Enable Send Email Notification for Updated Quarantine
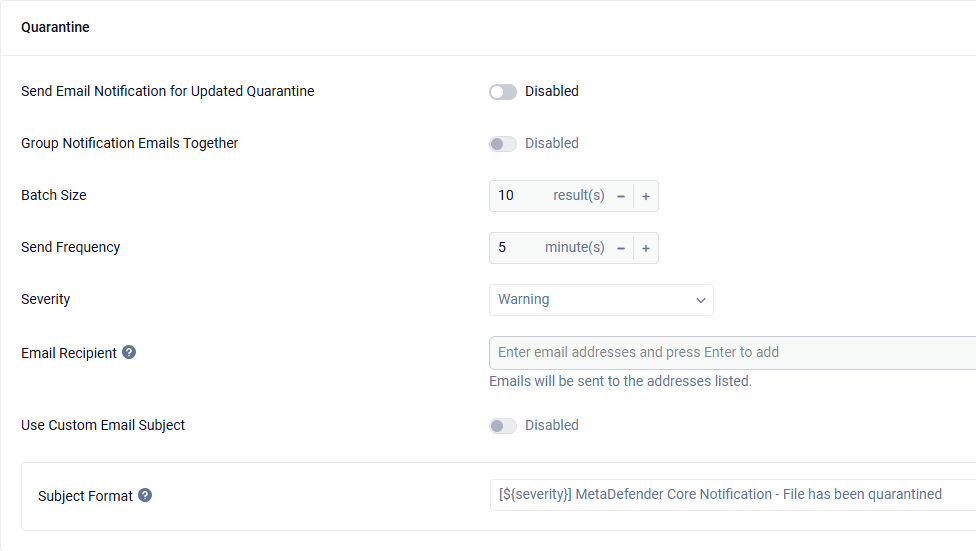The image size is (976, 551). pyautogui.click(x=503, y=92)
